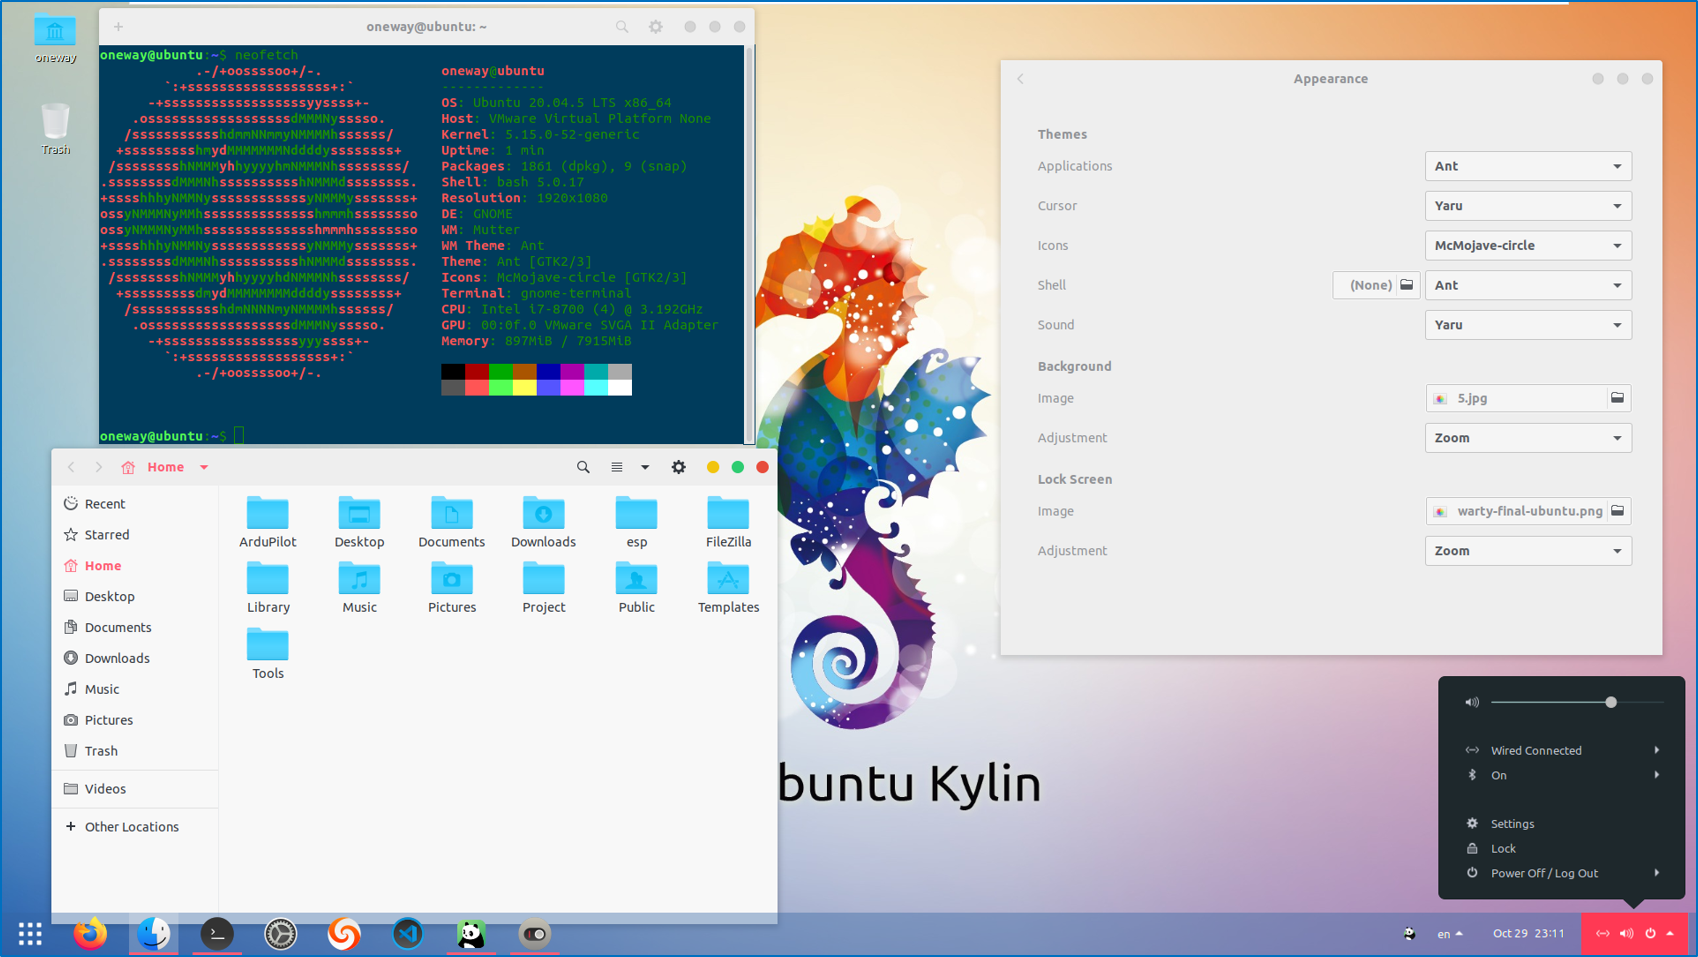Open the Templates folder

(728, 588)
